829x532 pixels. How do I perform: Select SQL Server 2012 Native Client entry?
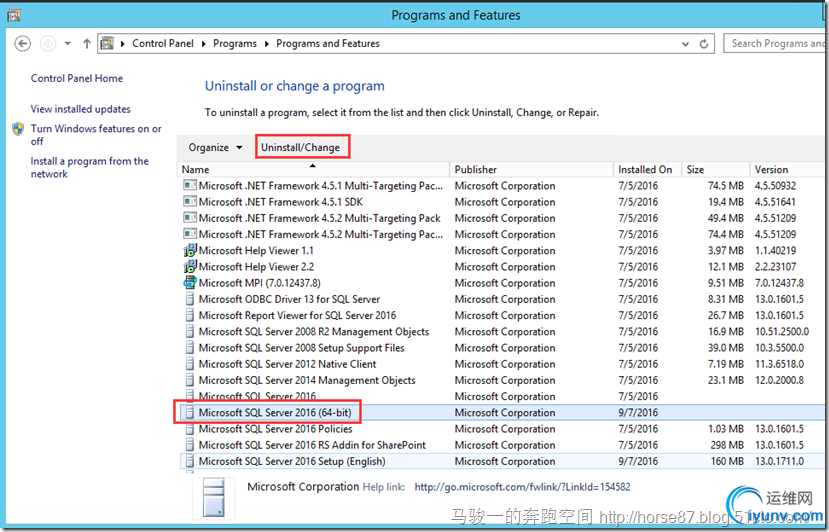point(501,364)
